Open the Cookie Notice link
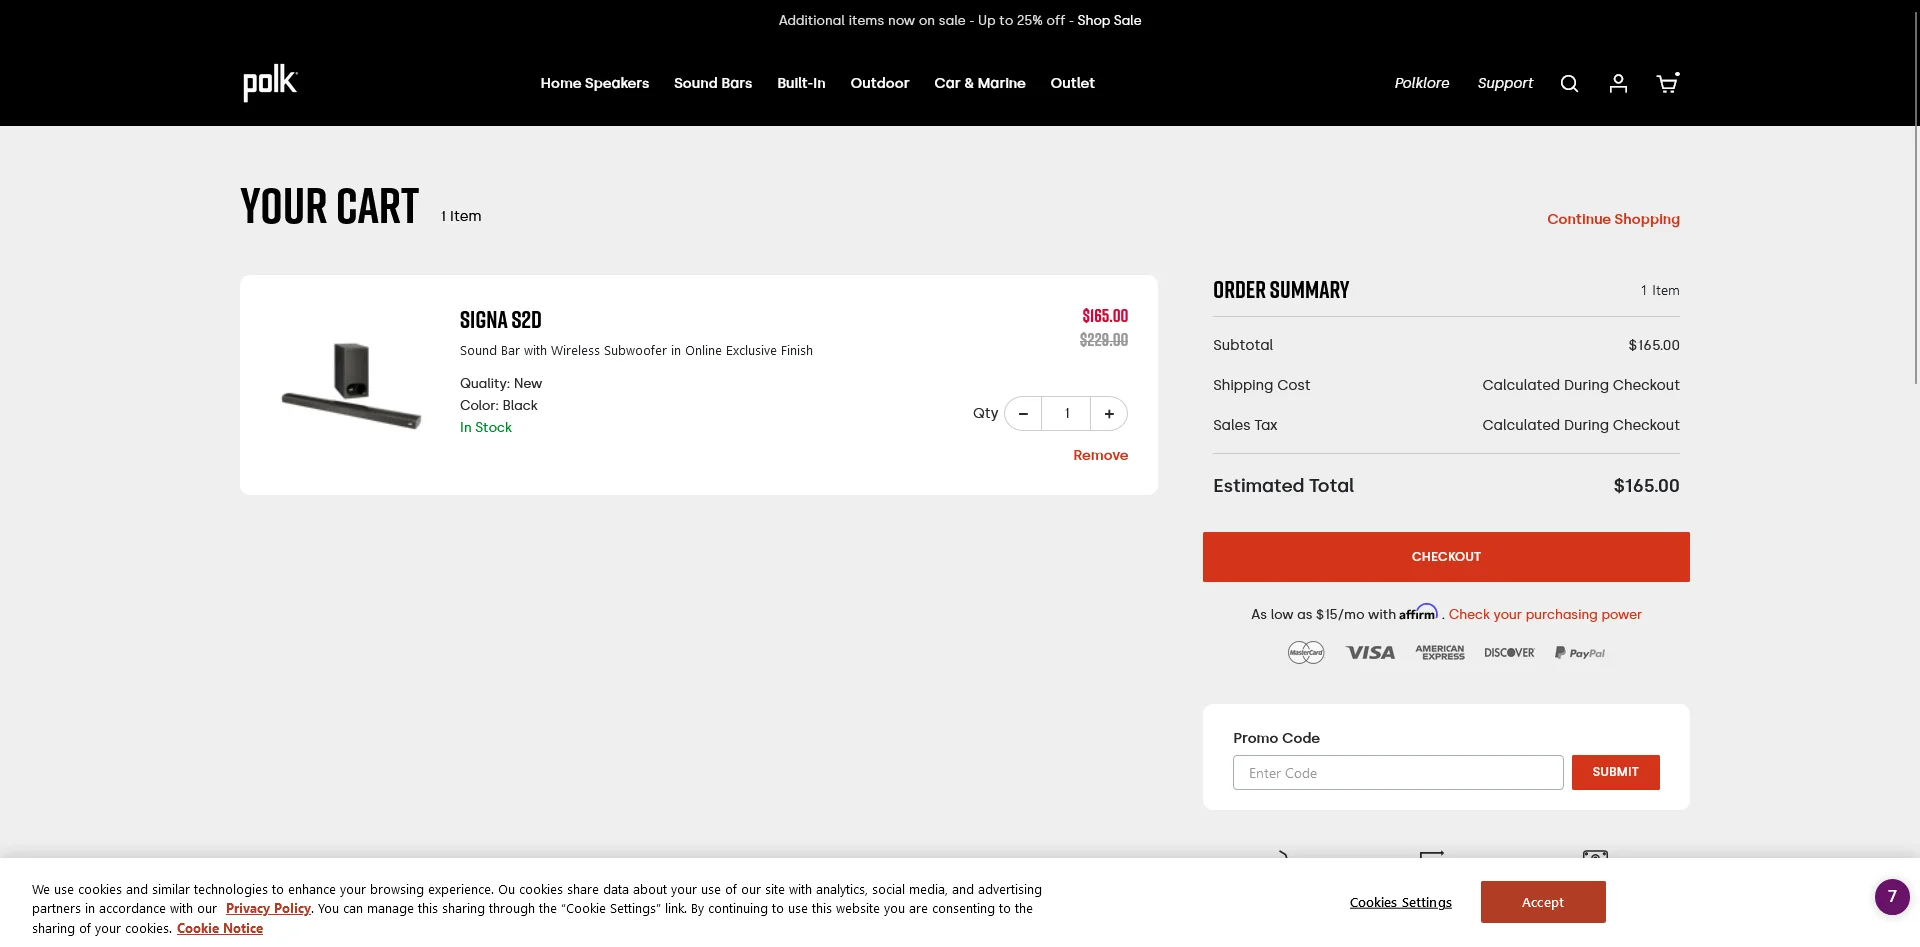 pos(220,929)
